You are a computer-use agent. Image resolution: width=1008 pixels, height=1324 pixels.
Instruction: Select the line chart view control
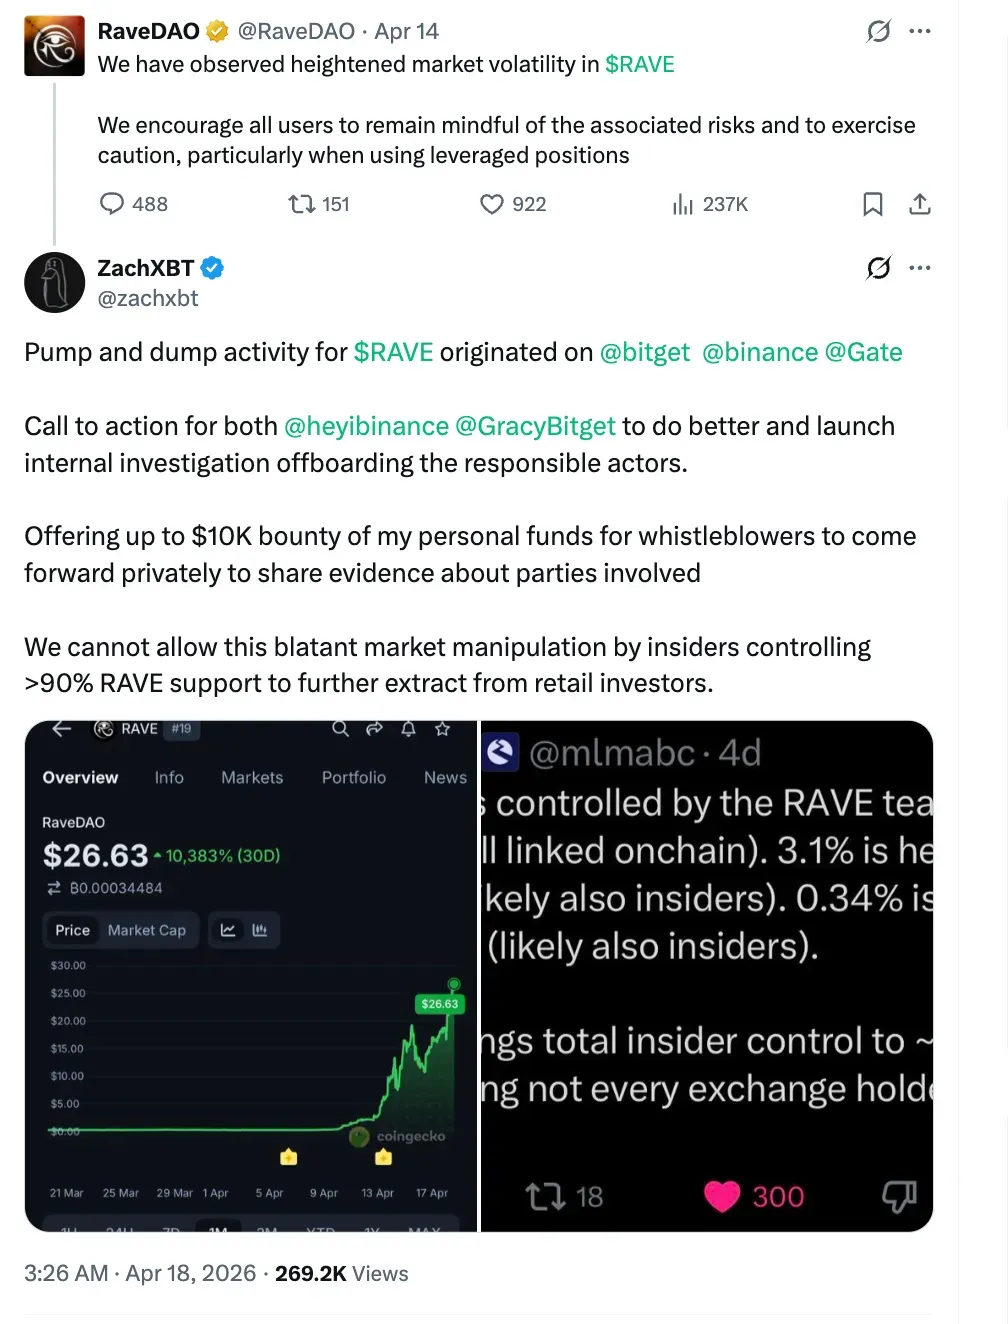[228, 929]
